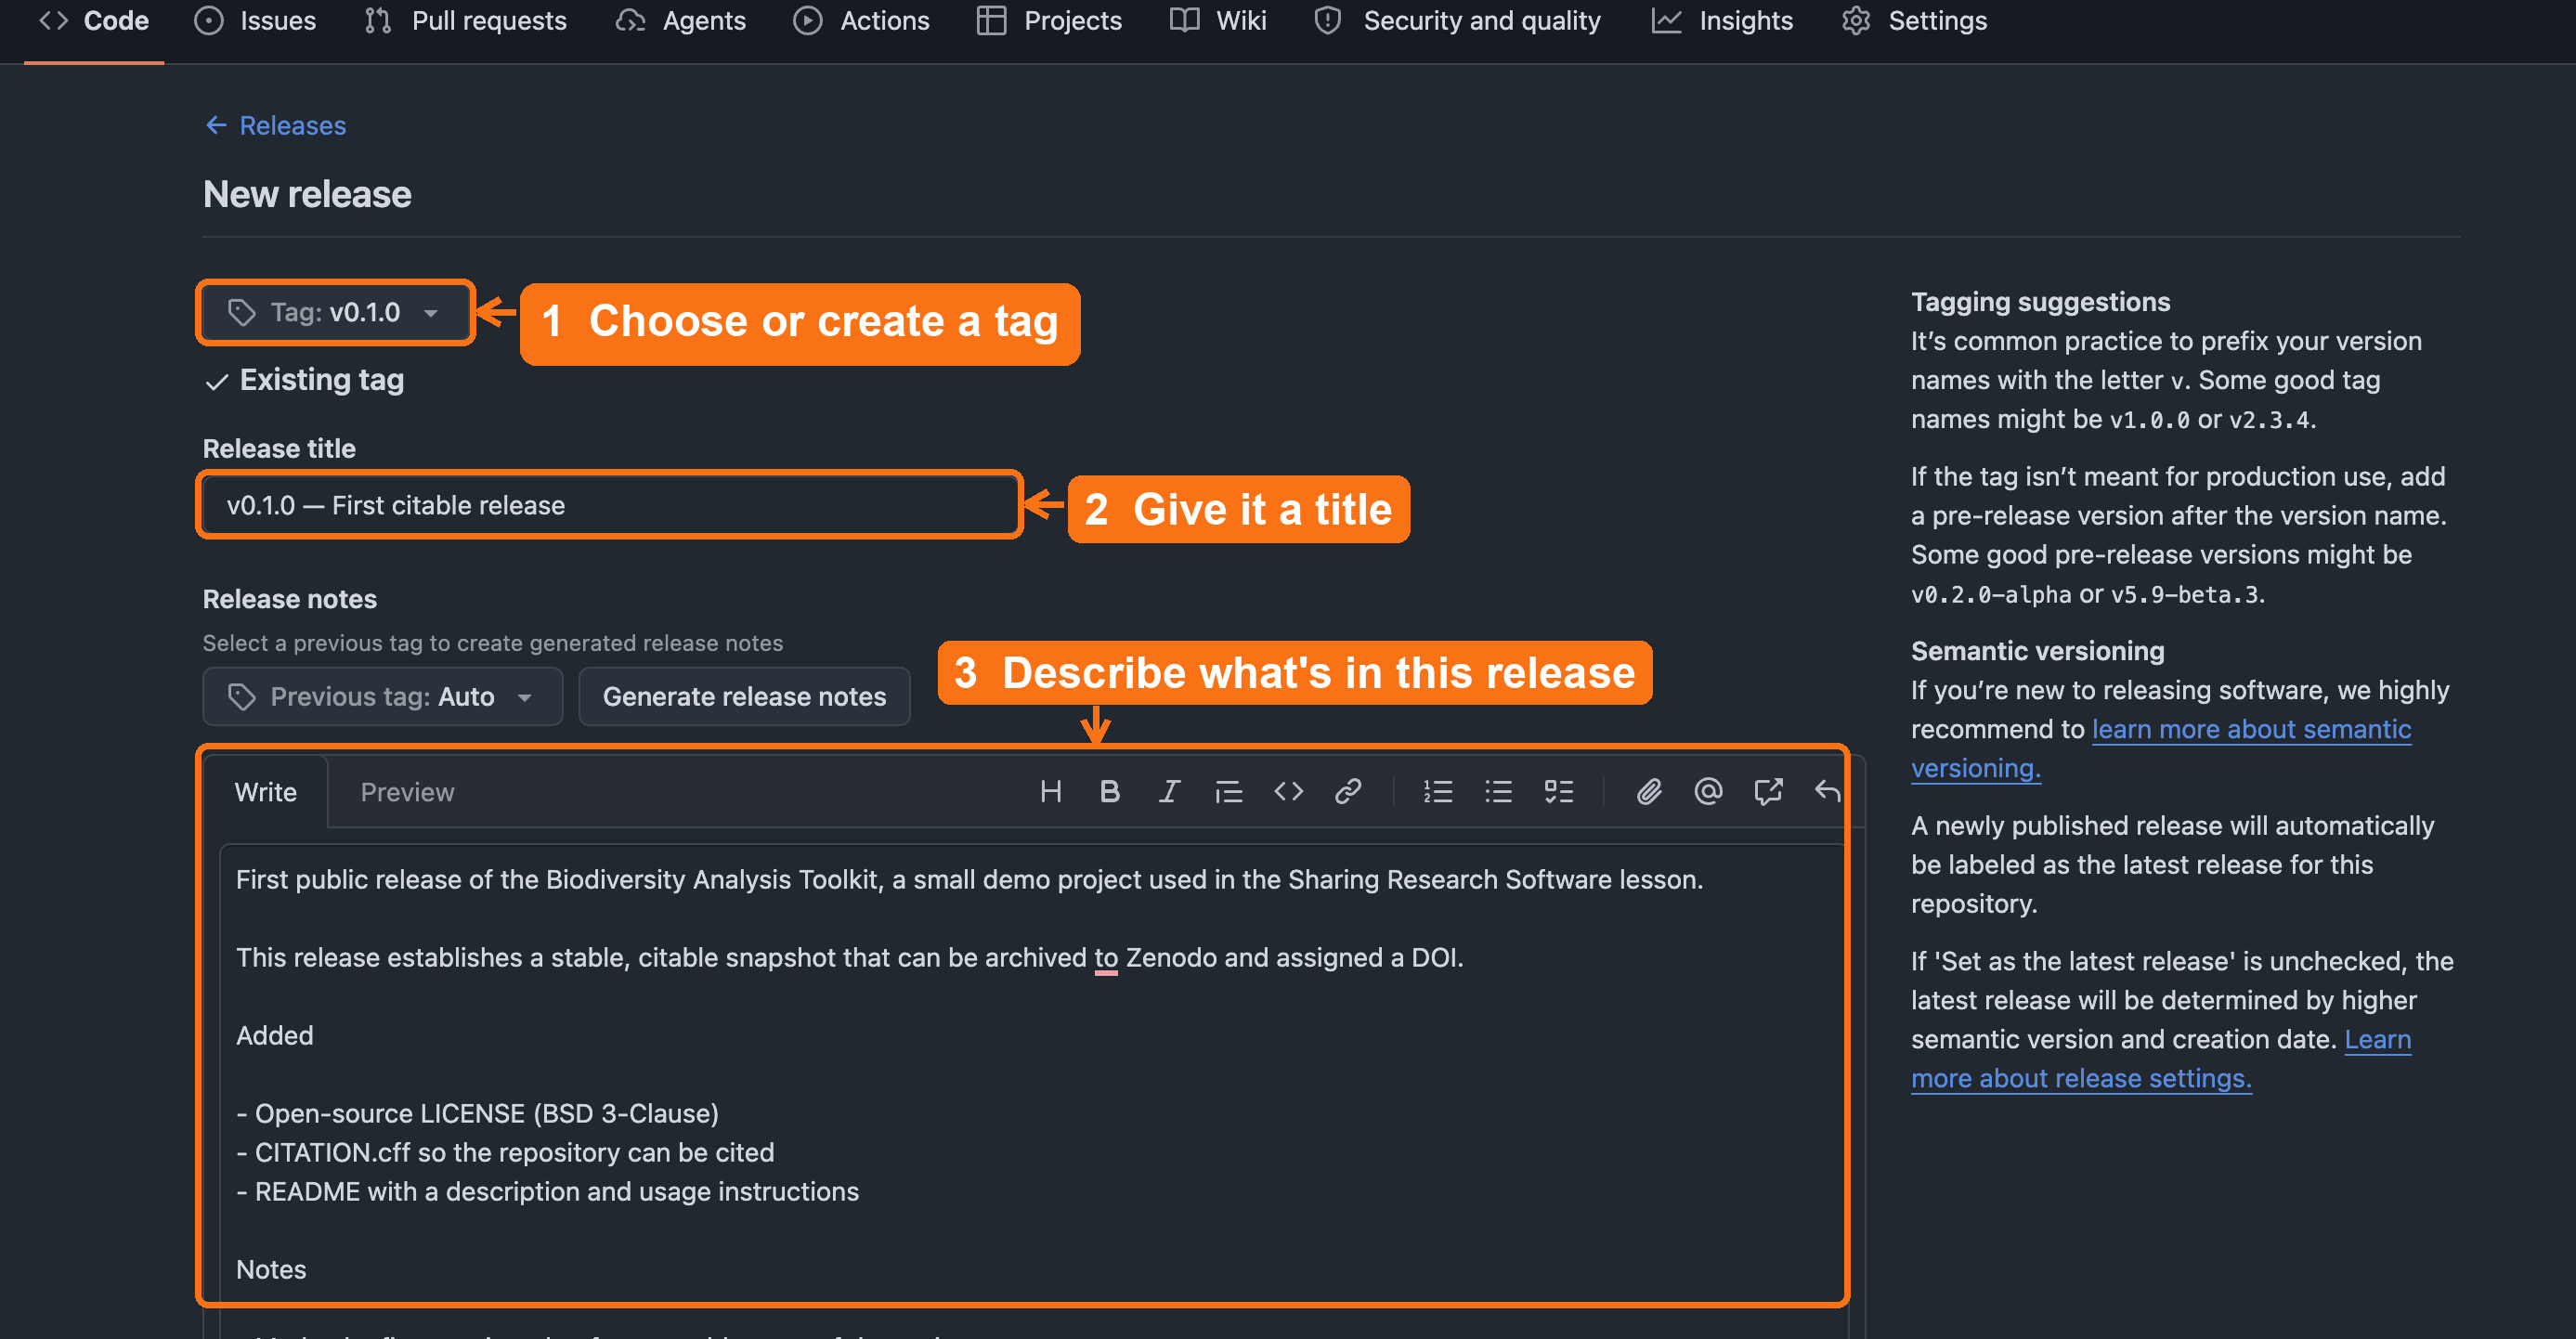
Task: Insert heading with the H toolbar icon
Action: click(x=1050, y=792)
